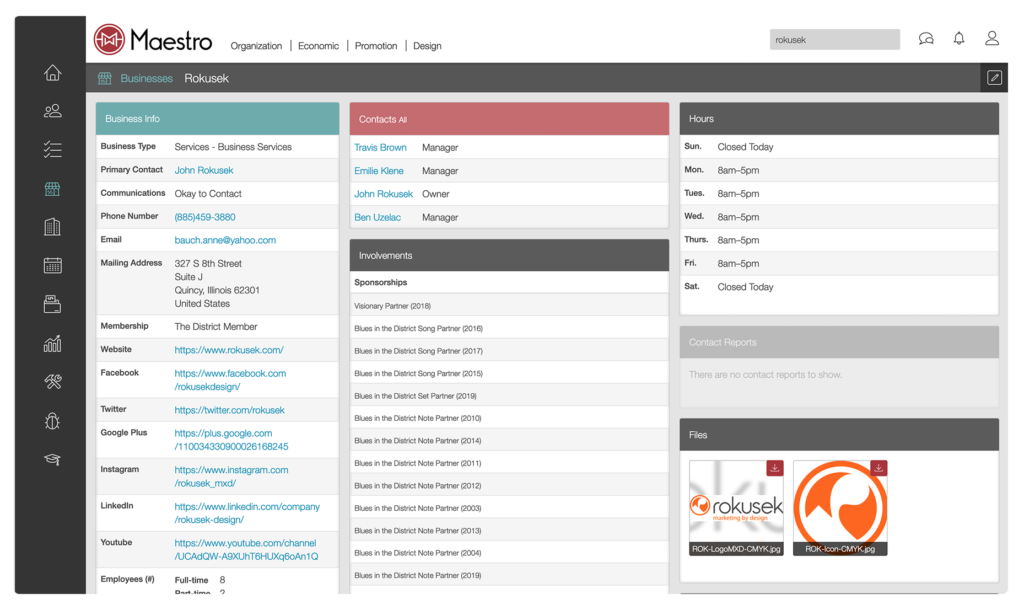Click the wrench tools icon in the sidebar
The height and width of the screenshot is (610, 1024).
52,381
